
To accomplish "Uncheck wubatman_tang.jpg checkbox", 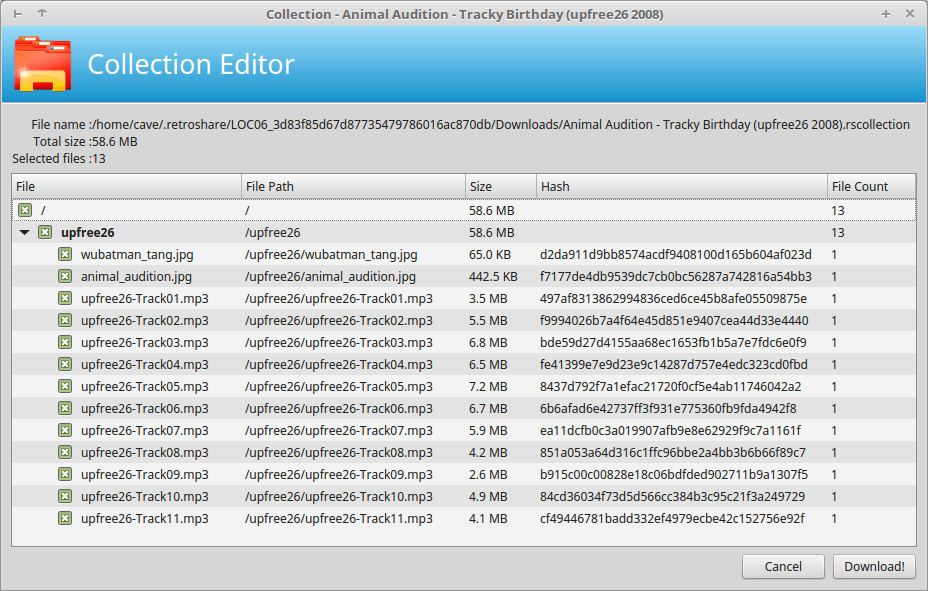I will coord(65,254).
